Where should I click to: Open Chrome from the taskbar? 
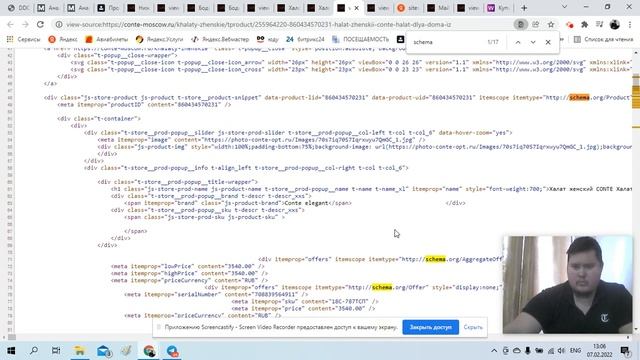(149, 351)
